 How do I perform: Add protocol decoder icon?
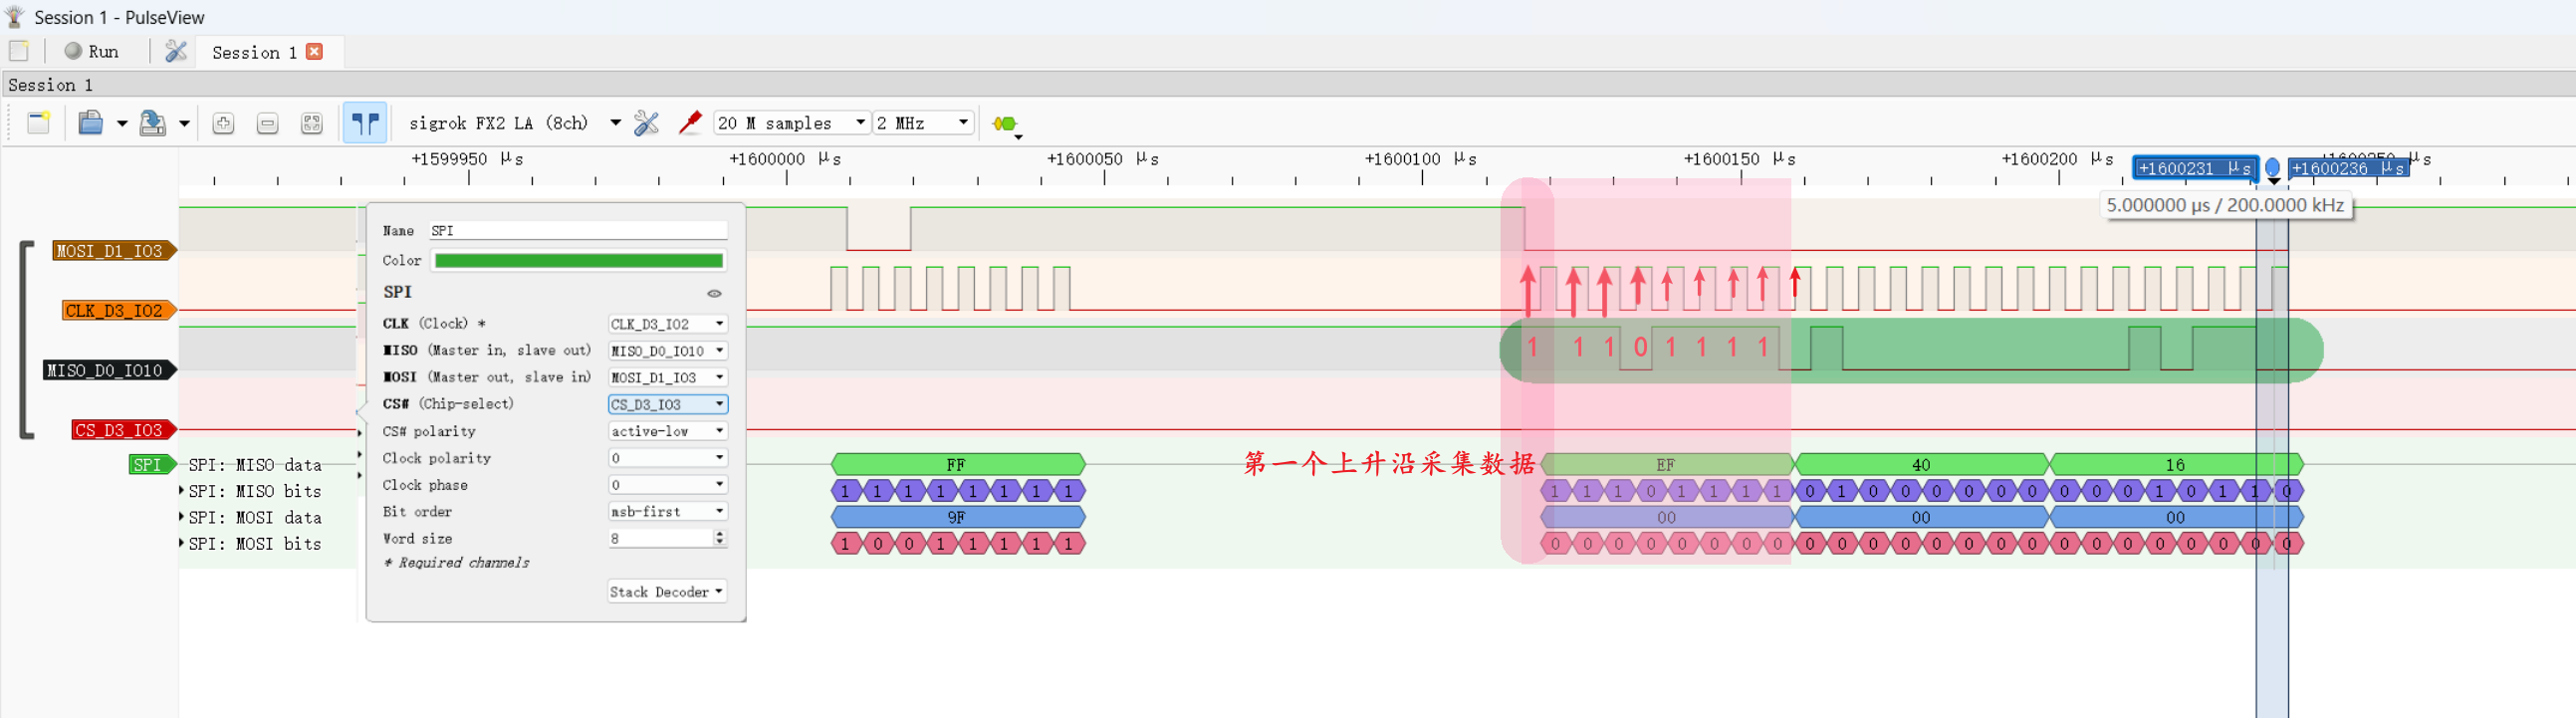1006,124
